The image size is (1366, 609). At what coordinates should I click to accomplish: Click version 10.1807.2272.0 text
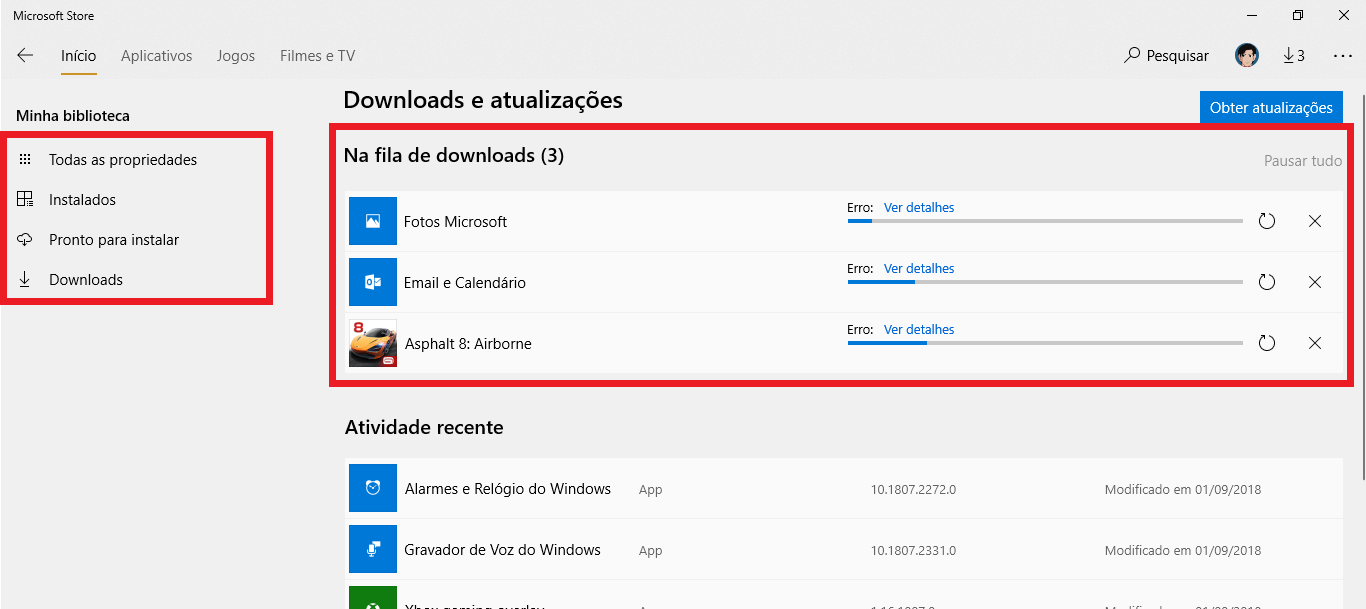coord(913,490)
